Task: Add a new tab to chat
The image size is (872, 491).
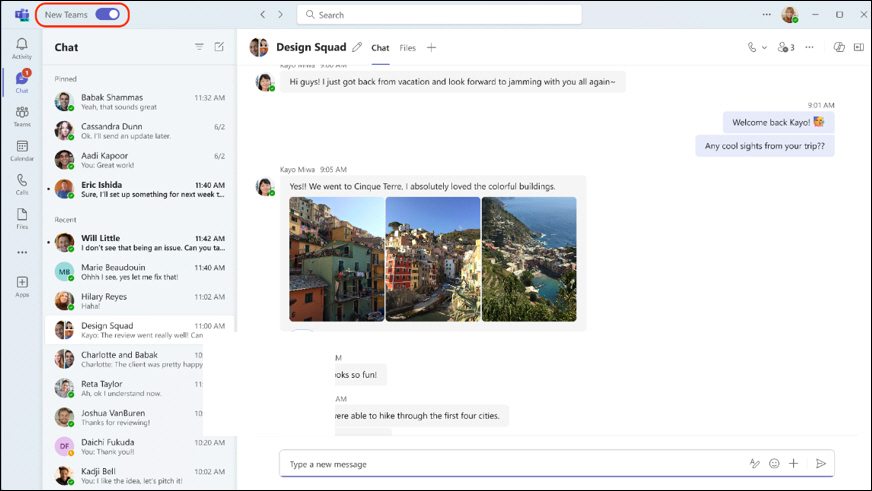Action: coord(432,48)
